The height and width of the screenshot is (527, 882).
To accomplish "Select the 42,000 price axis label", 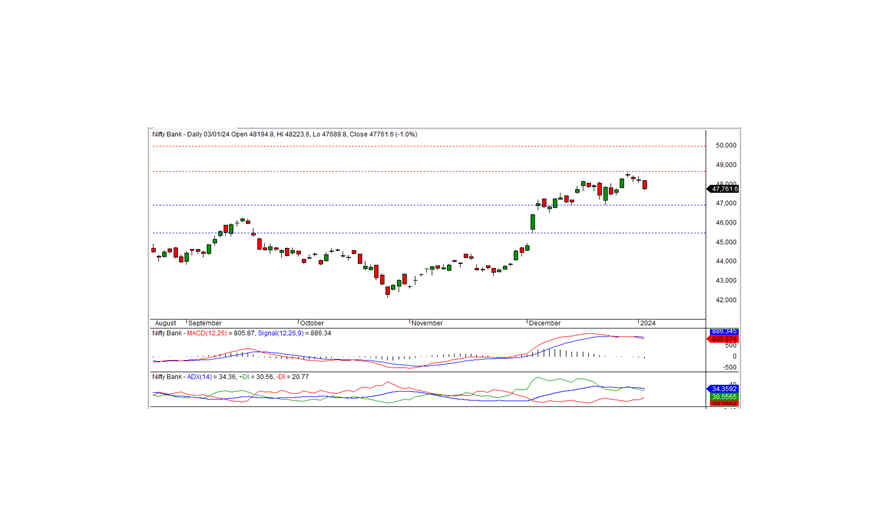I will tap(726, 300).
